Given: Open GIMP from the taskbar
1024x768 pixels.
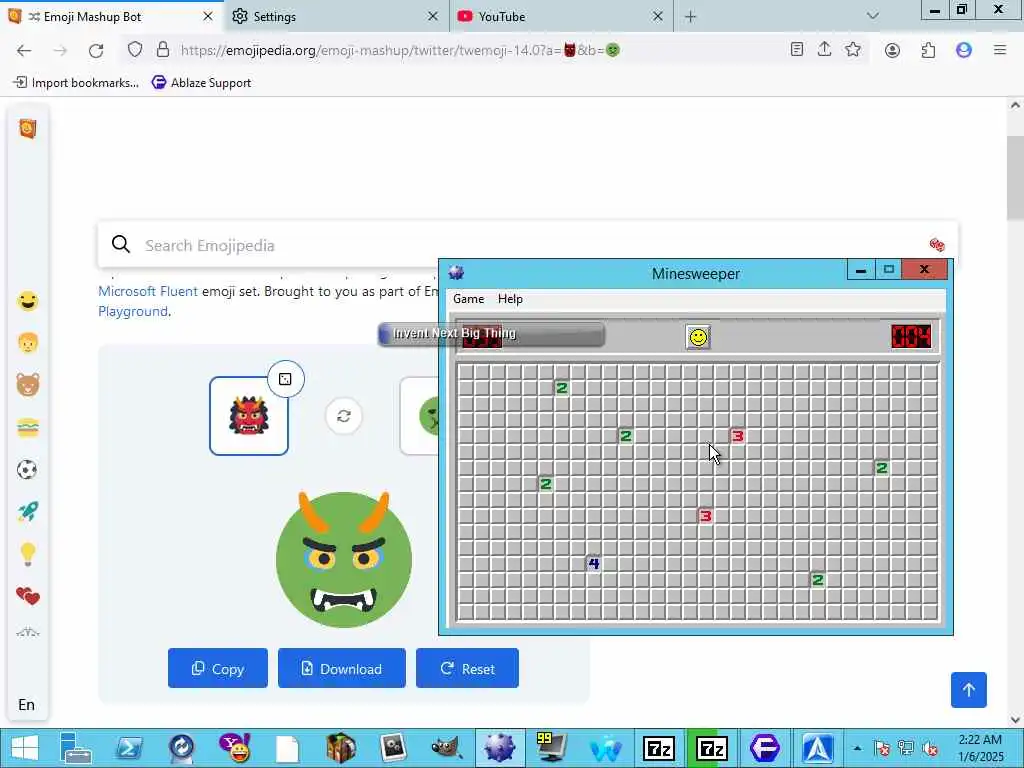Looking at the screenshot, I should point(447,748).
